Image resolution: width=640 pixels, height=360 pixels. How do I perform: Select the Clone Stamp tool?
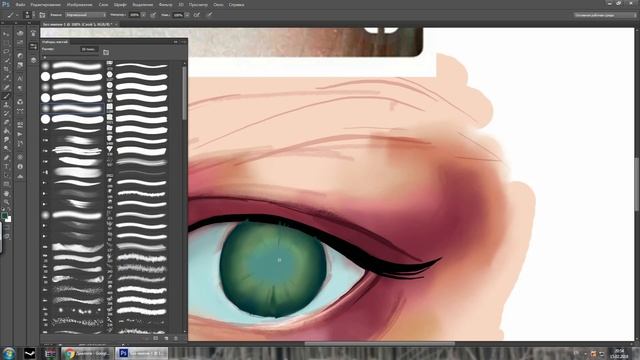pyautogui.click(x=7, y=105)
